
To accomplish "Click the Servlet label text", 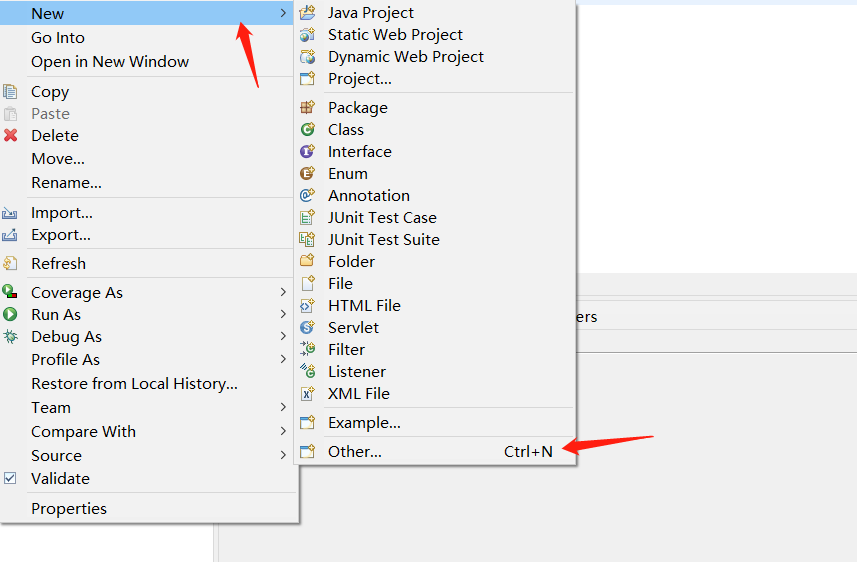I will (353, 327).
